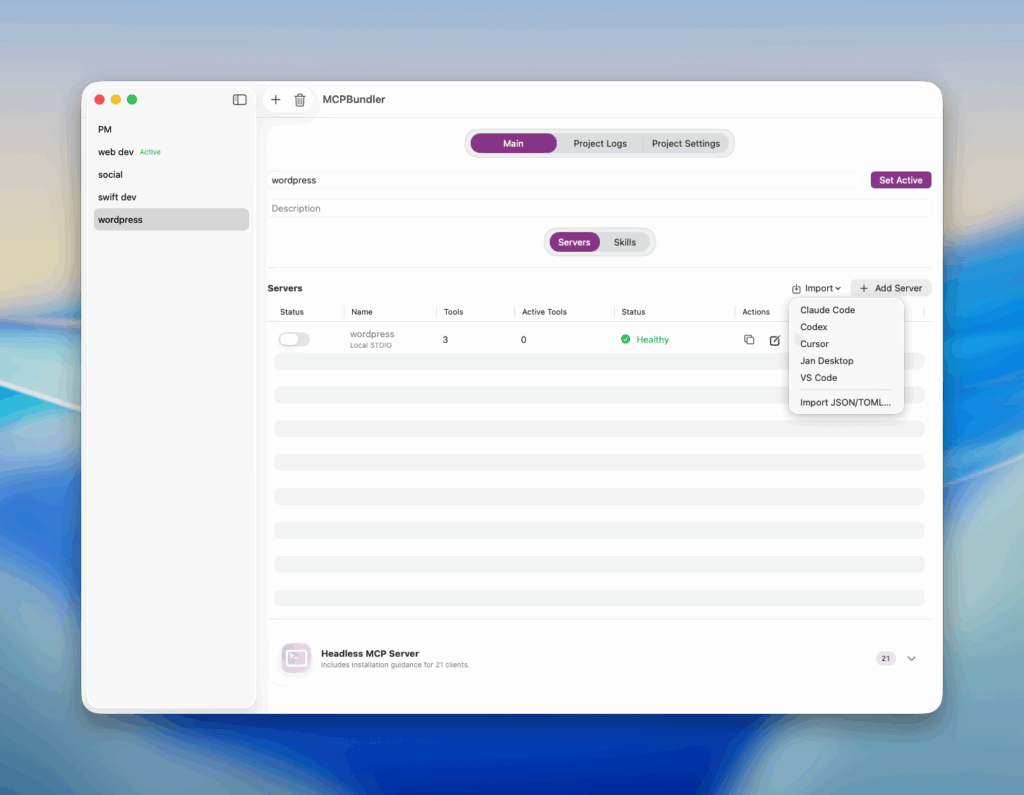Click the Headless MCP Server terminal icon
This screenshot has height=795, width=1024.
coord(296,658)
